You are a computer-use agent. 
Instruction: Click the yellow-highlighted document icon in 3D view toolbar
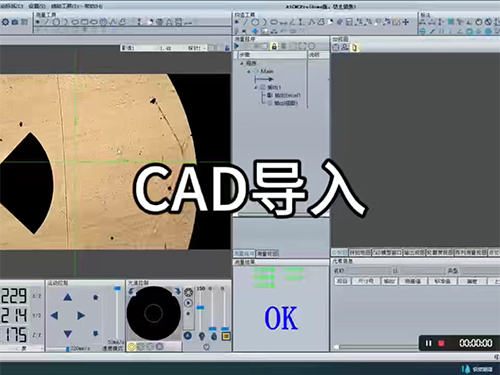(354, 47)
